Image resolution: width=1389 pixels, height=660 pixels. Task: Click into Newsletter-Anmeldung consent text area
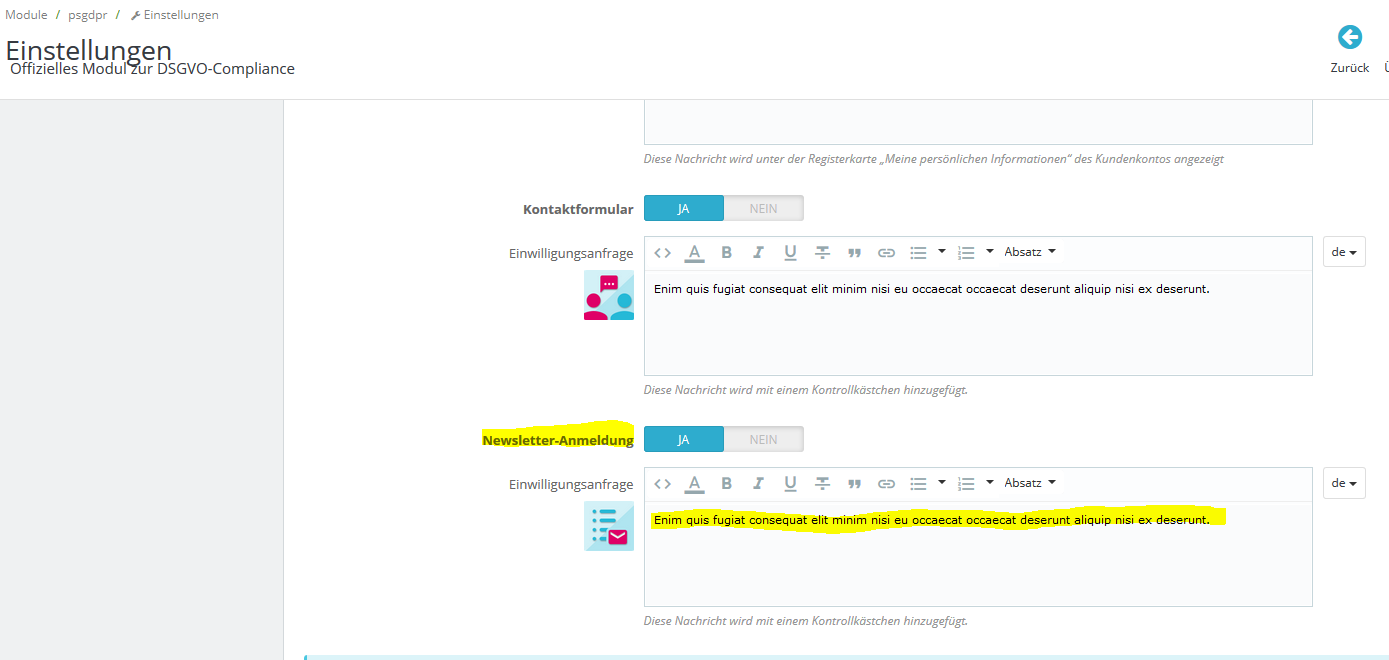tap(978, 554)
